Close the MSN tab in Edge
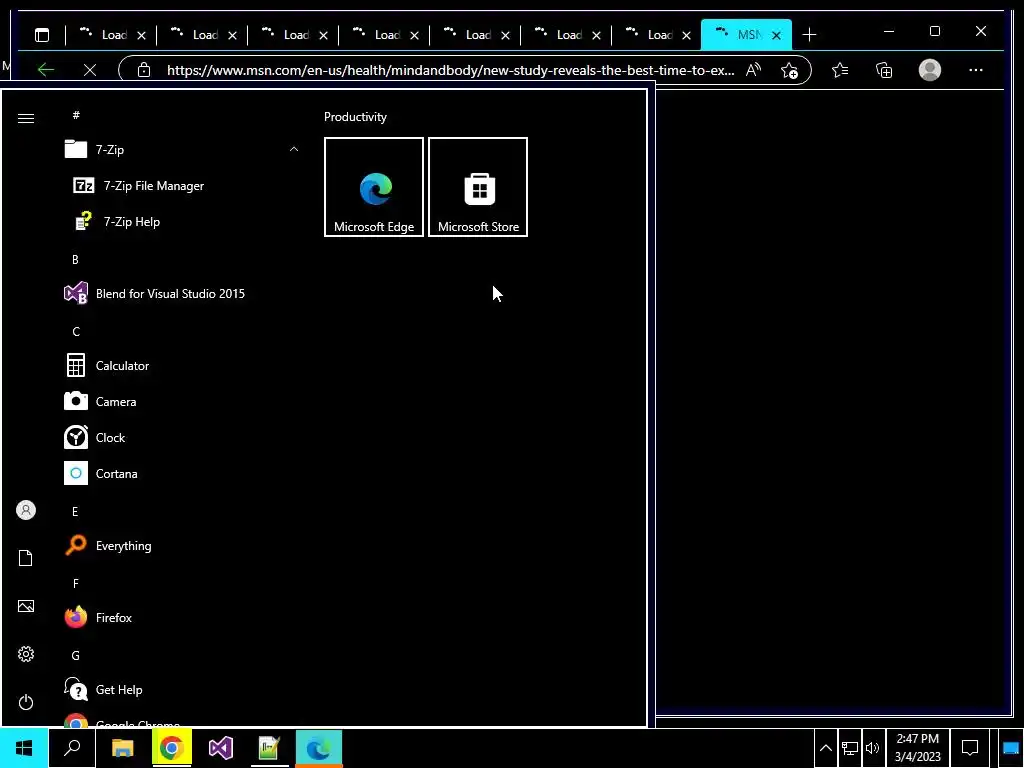1024x768 pixels. 776,35
